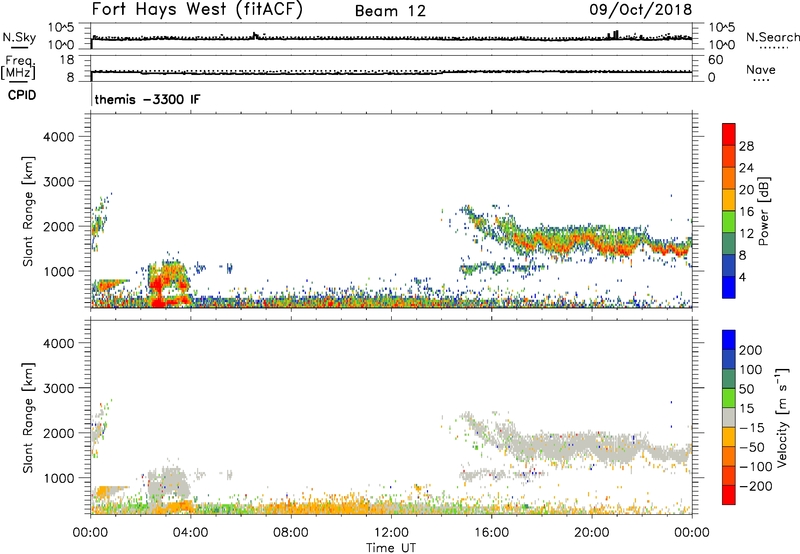
Task: Pick the gray segment of velocity colorbar
Action: 729,418
